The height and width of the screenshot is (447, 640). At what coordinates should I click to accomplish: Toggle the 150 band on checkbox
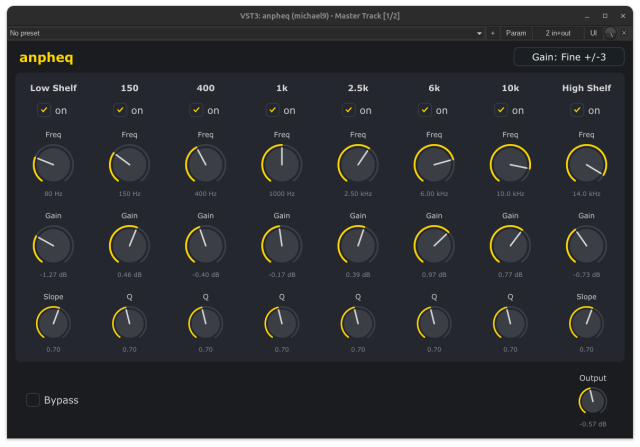tap(120, 110)
